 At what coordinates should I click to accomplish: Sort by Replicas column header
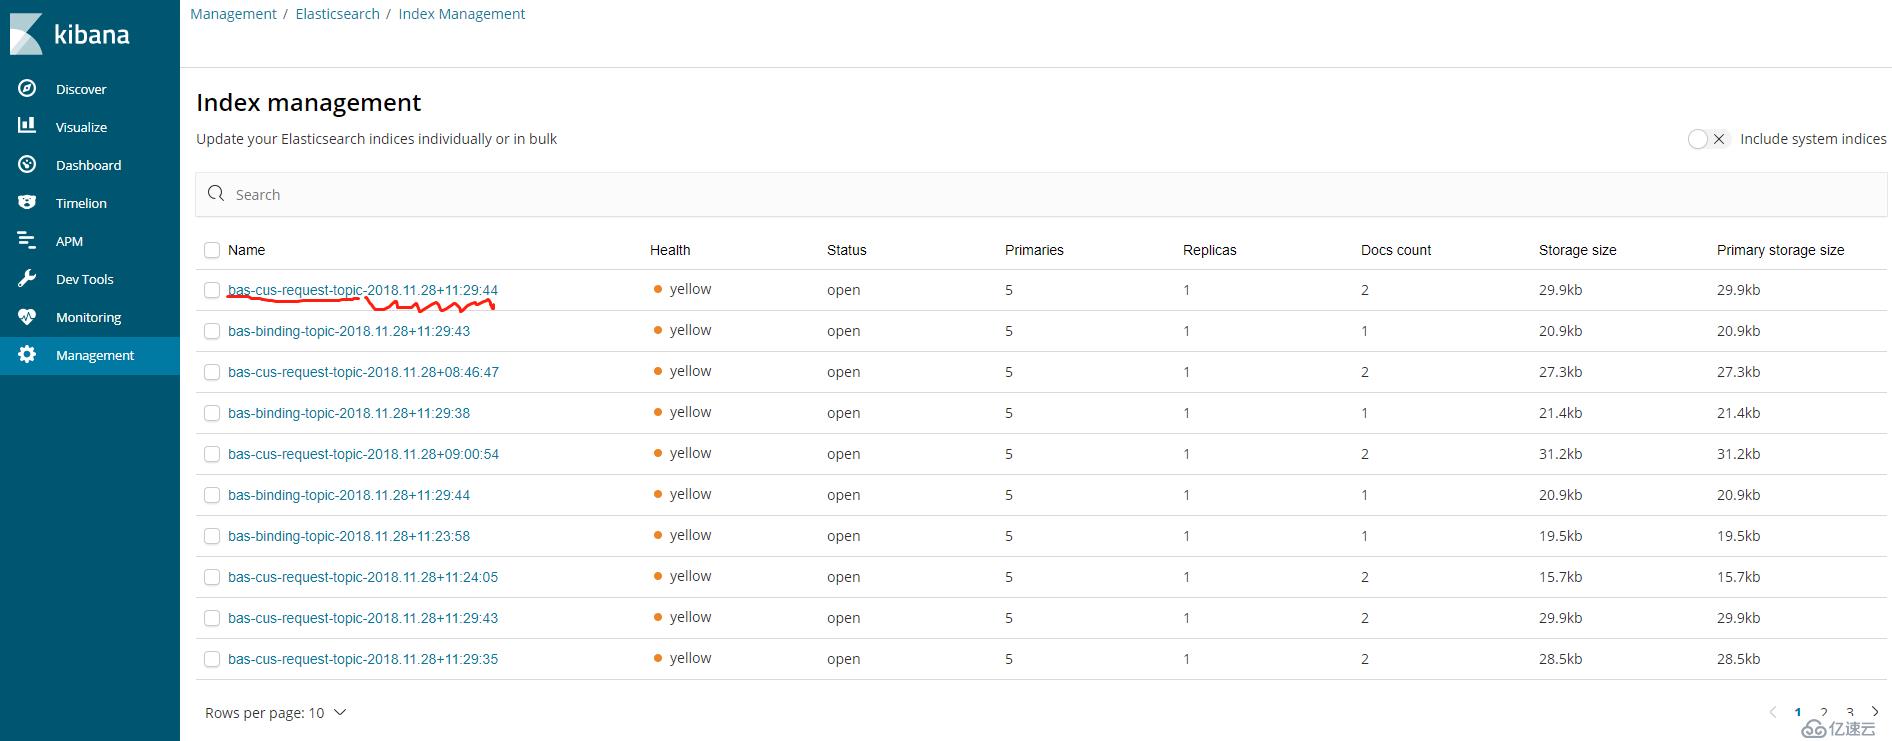click(x=1210, y=250)
